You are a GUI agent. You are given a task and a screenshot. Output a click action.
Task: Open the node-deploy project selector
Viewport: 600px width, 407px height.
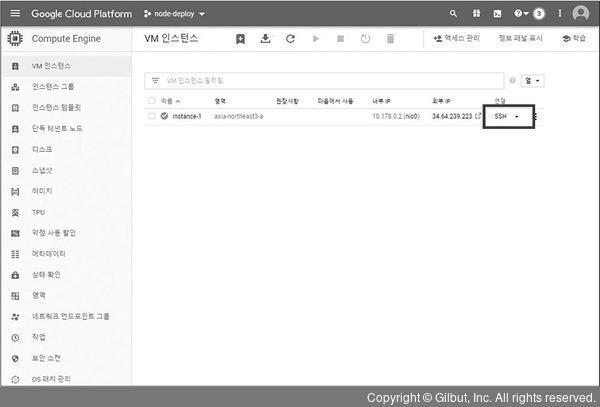click(x=174, y=14)
